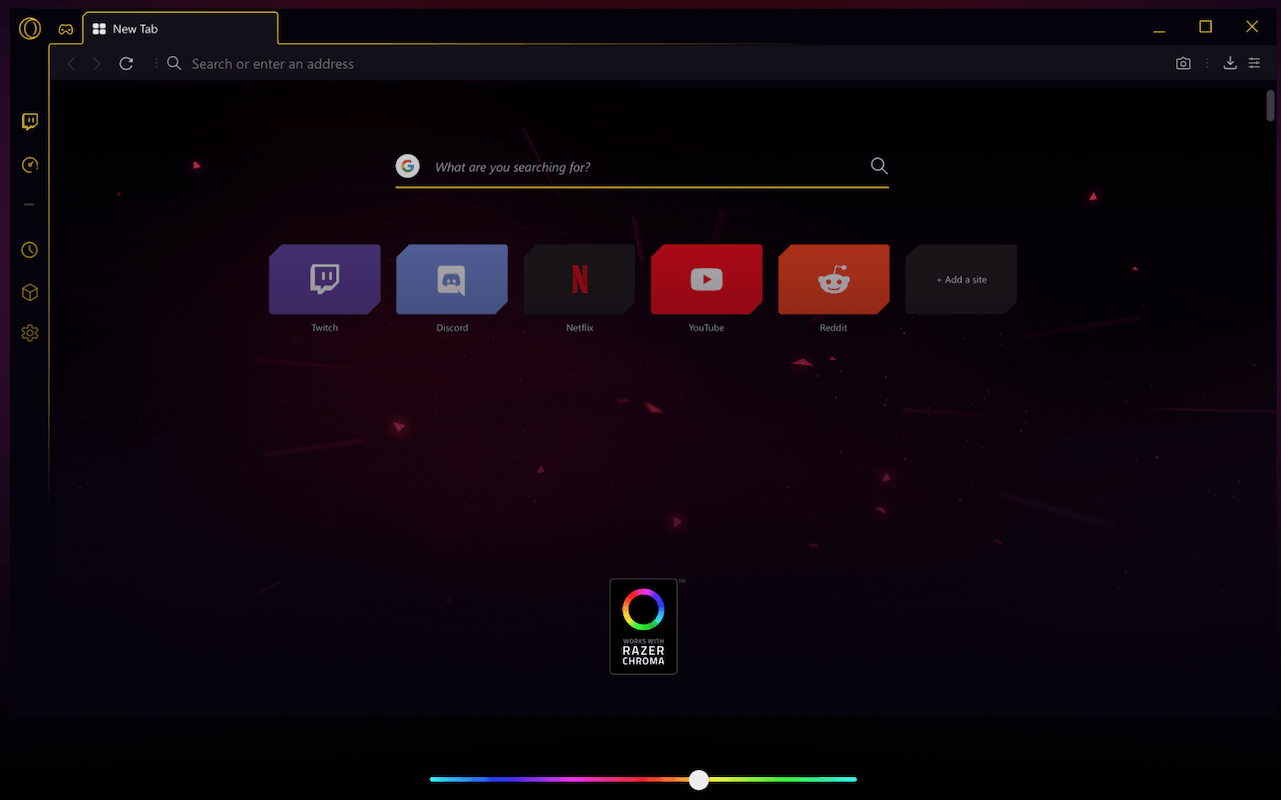The height and width of the screenshot is (800, 1281).
Task: Open History clock icon in sidebar
Action: click(30, 250)
